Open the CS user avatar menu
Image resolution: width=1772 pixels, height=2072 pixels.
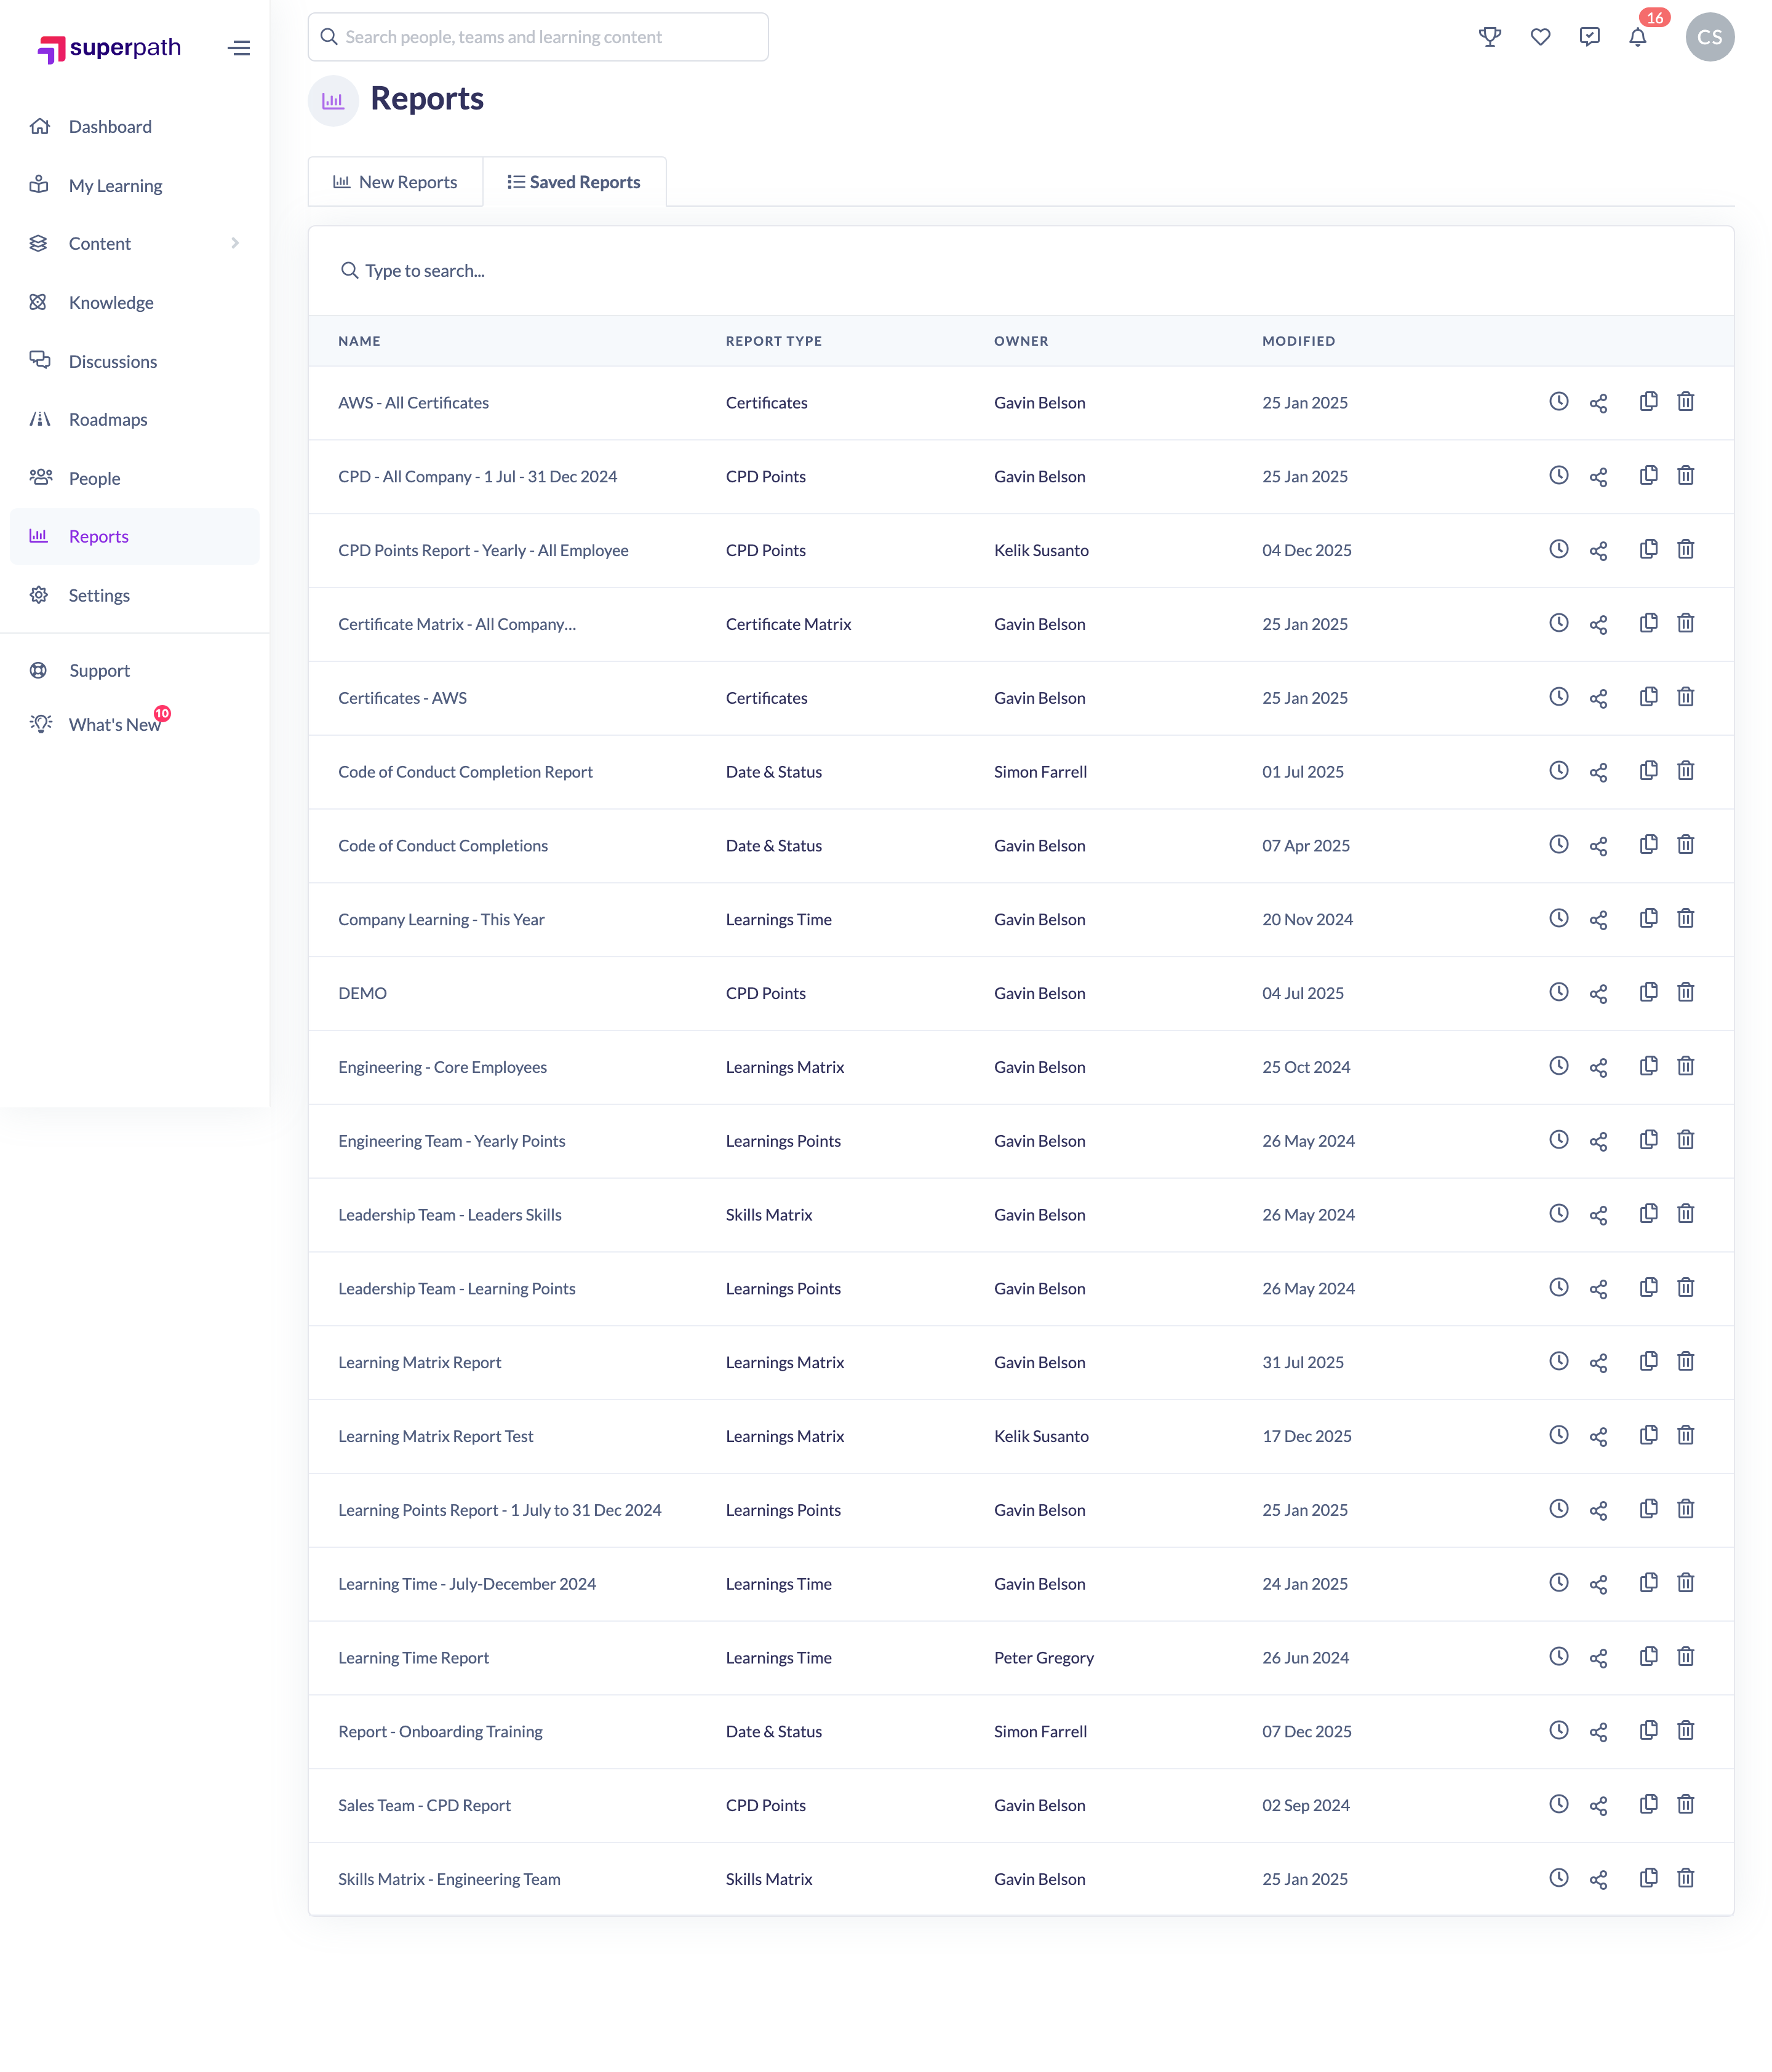click(x=1709, y=37)
